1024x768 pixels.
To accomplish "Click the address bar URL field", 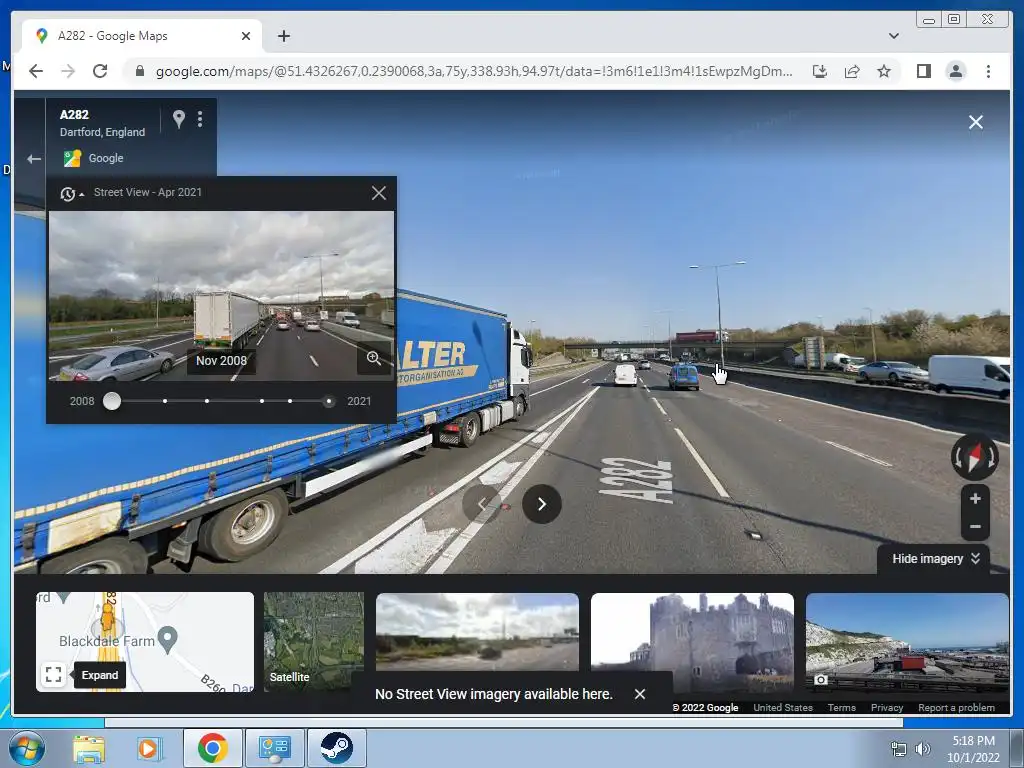I will [x=473, y=71].
